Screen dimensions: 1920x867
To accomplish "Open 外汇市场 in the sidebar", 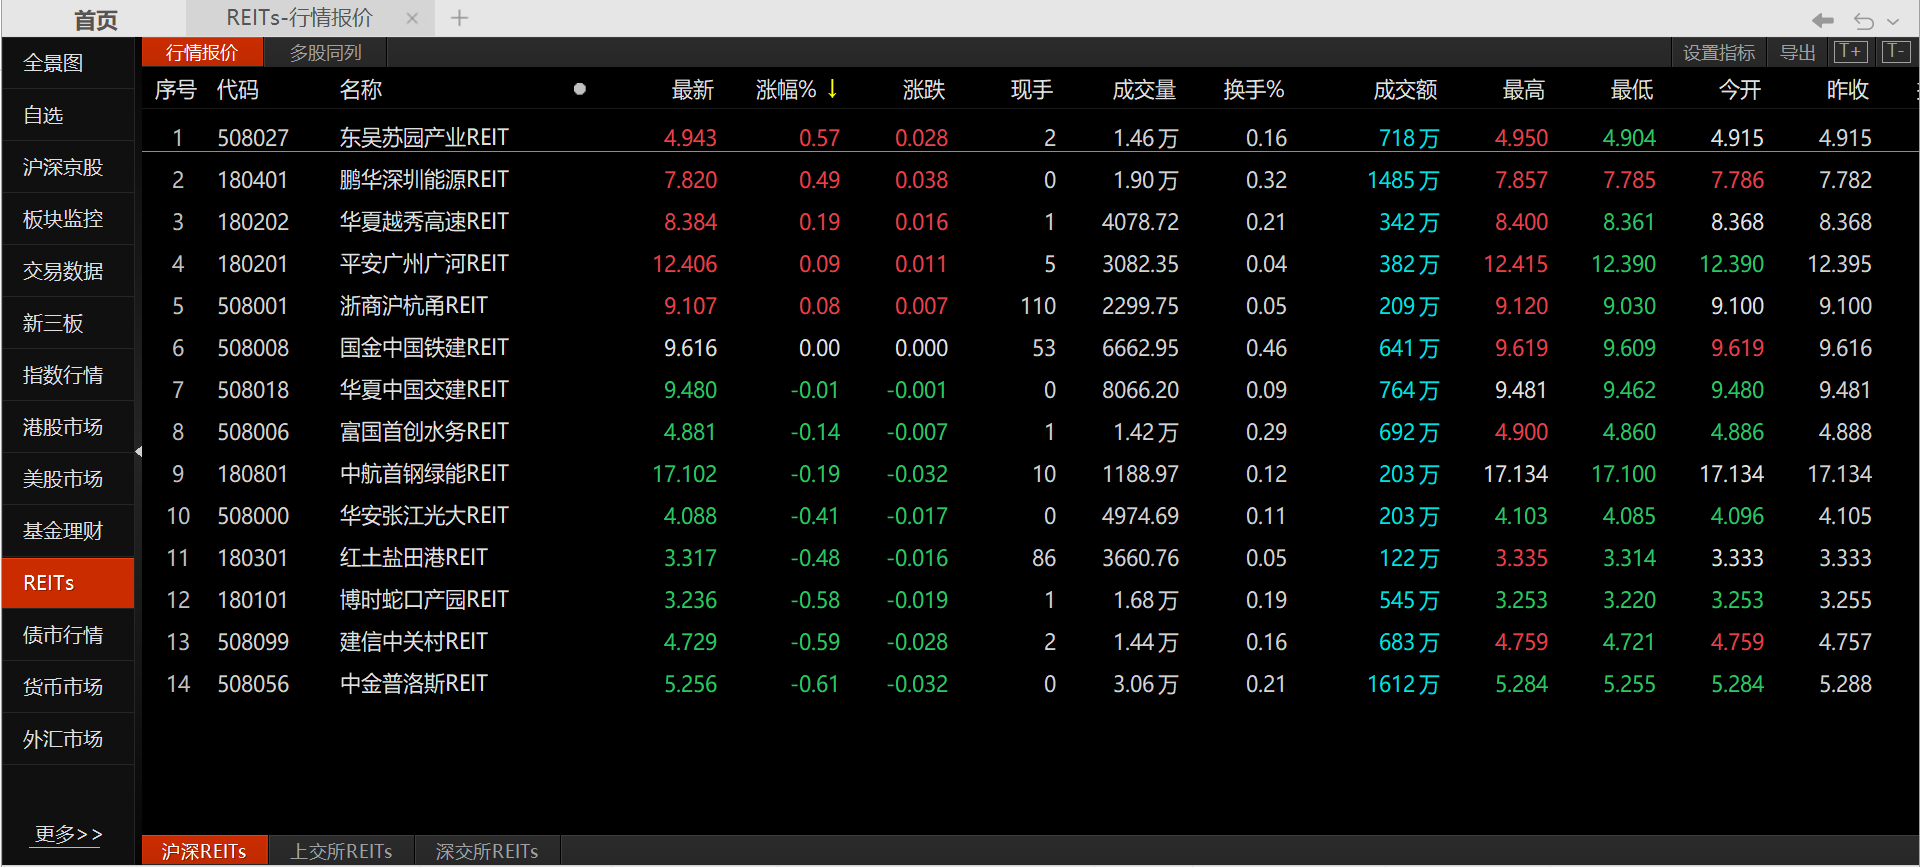I will [x=68, y=739].
